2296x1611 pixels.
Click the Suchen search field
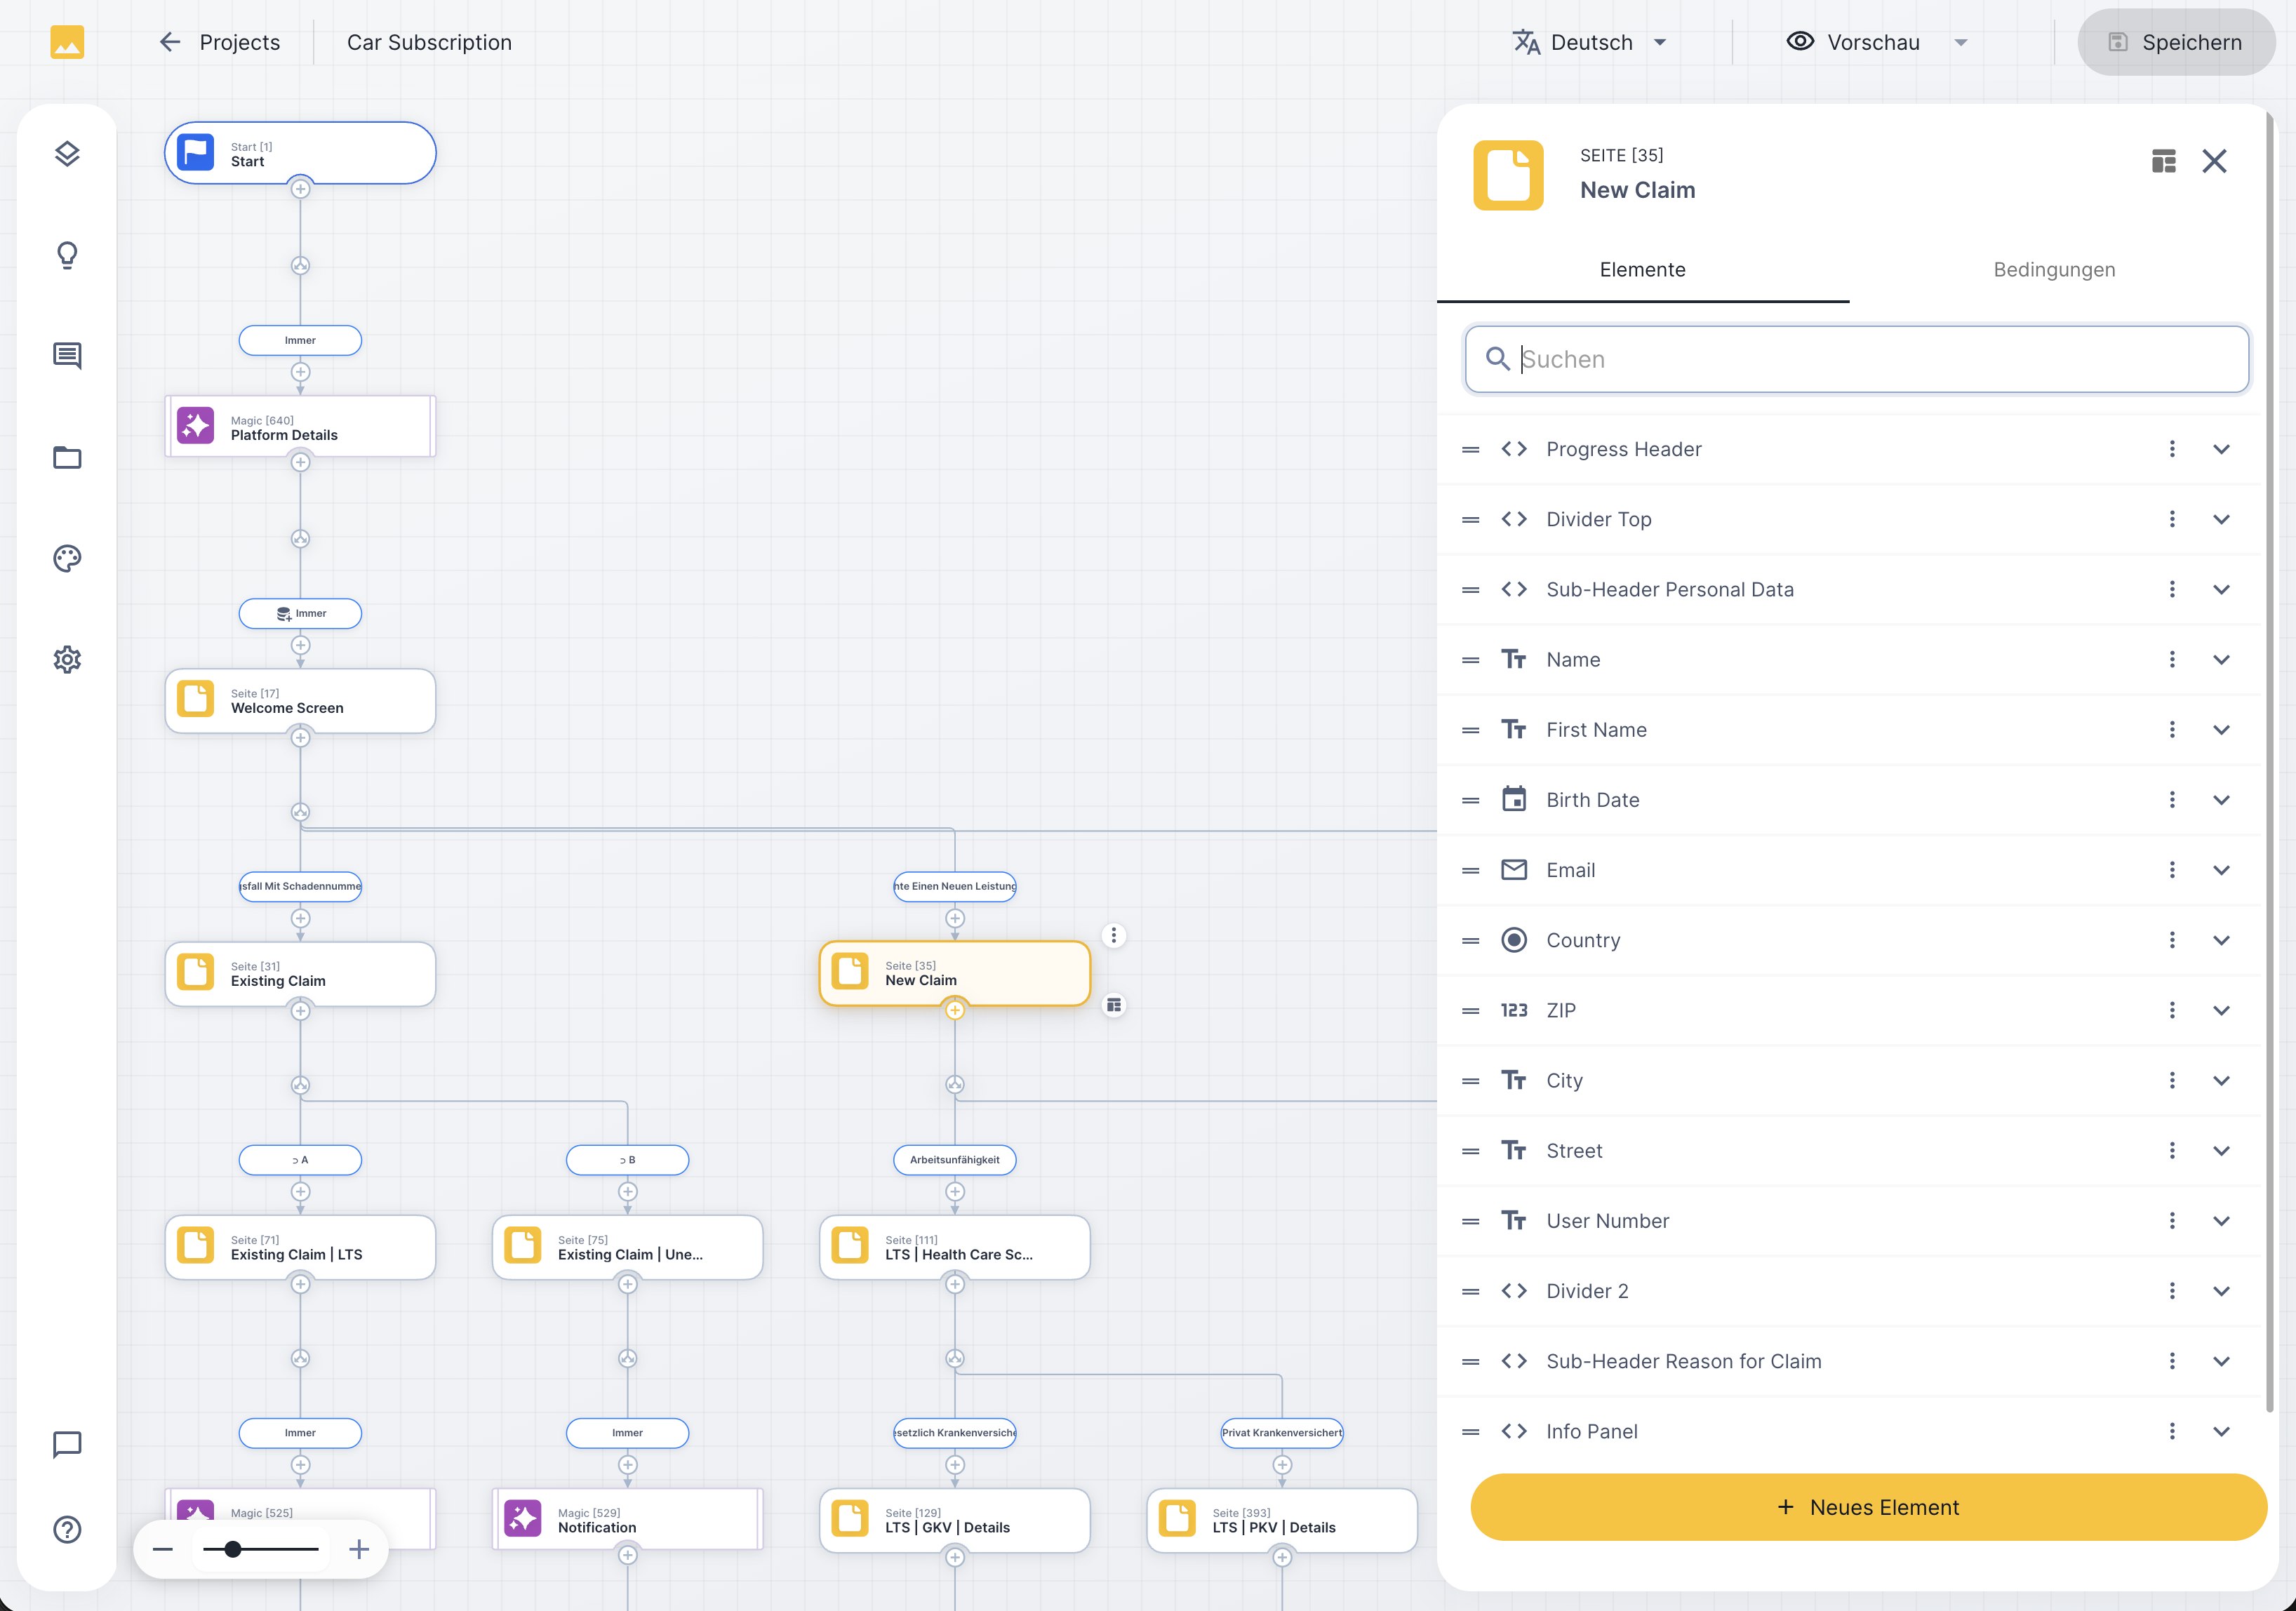pos(1857,359)
